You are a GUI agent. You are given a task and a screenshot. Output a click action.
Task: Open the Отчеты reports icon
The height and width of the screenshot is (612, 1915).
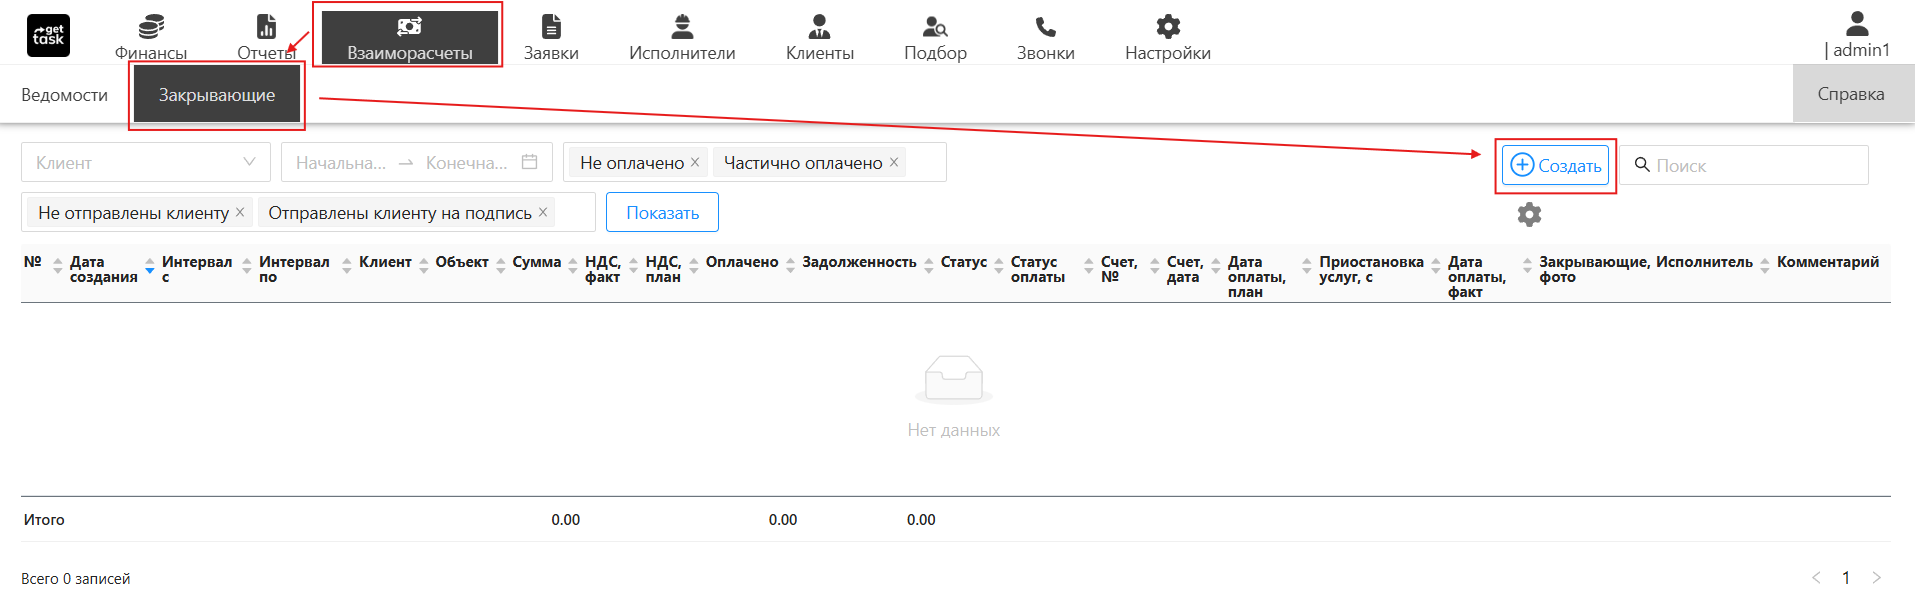tap(266, 27)
